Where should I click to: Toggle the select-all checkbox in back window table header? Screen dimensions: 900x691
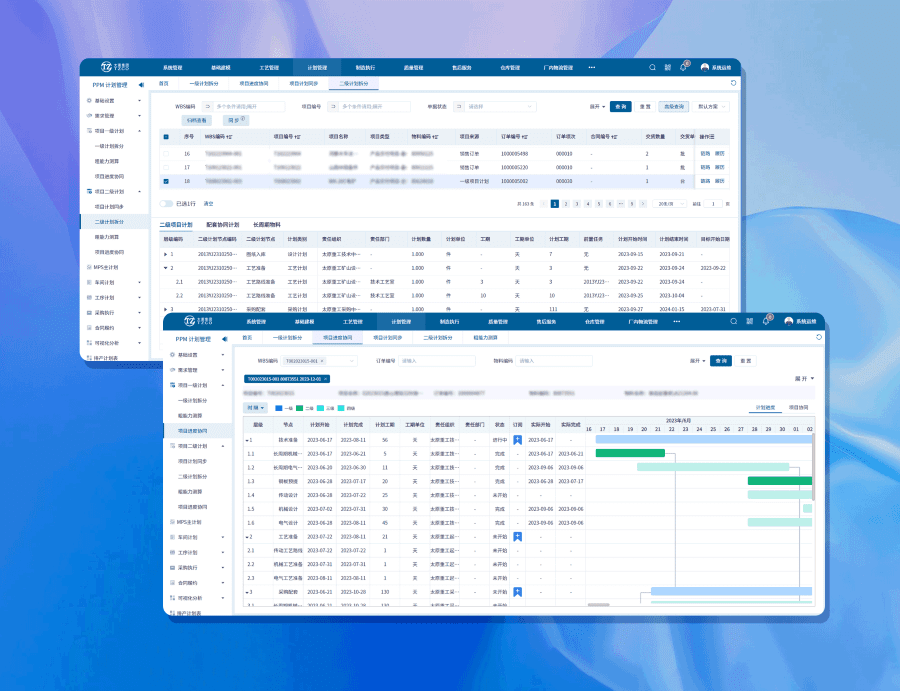tap(166, 137)
